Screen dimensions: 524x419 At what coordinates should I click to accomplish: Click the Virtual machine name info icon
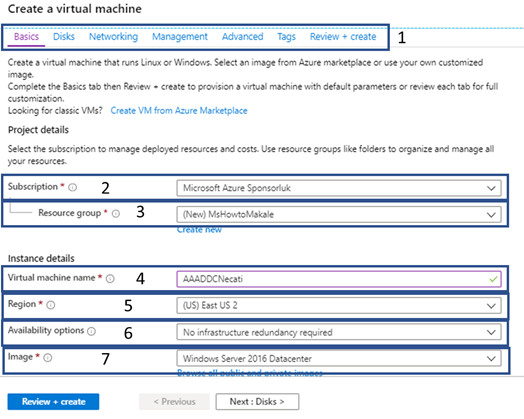coord(110,279)
